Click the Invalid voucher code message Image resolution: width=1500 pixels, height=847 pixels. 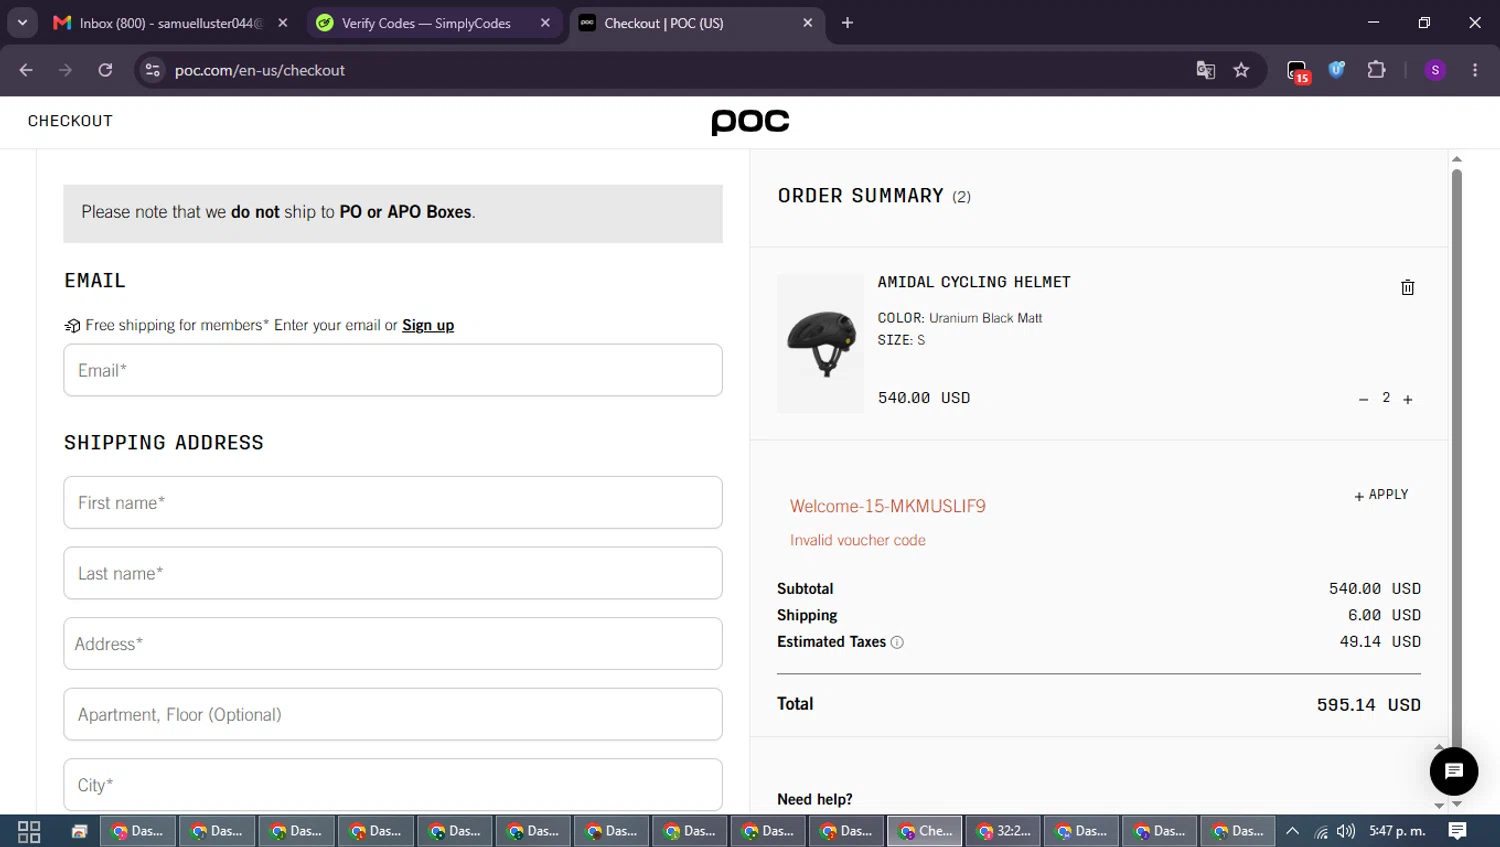tap(858, 540)
